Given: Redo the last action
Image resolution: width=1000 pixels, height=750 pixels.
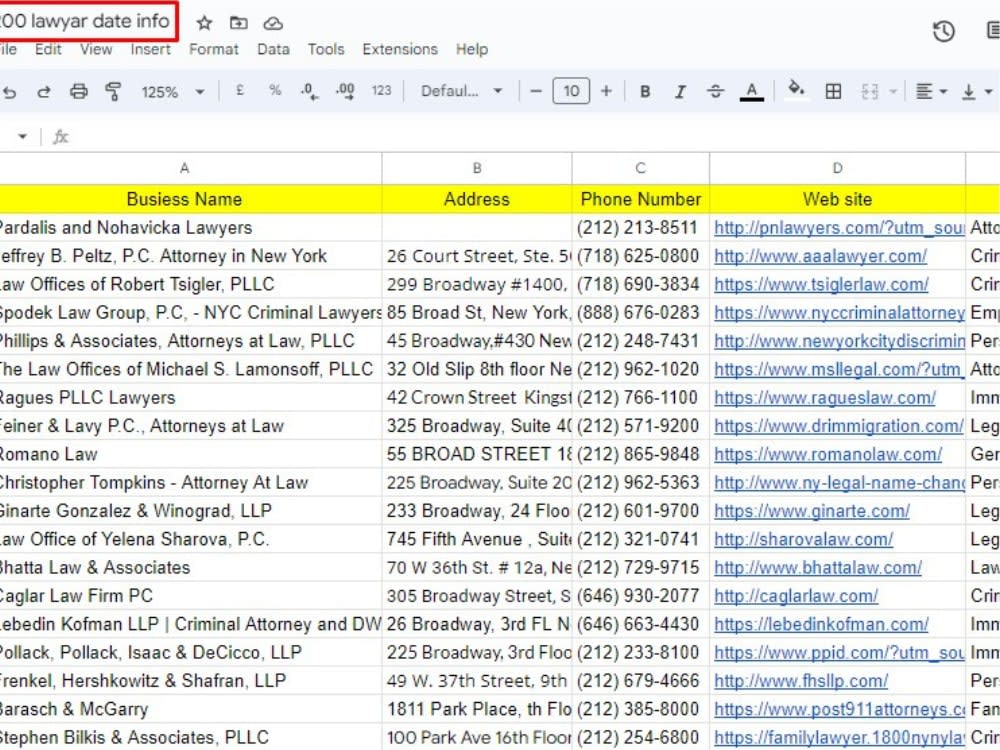Looking at the screenshot, I should [43, 92].
